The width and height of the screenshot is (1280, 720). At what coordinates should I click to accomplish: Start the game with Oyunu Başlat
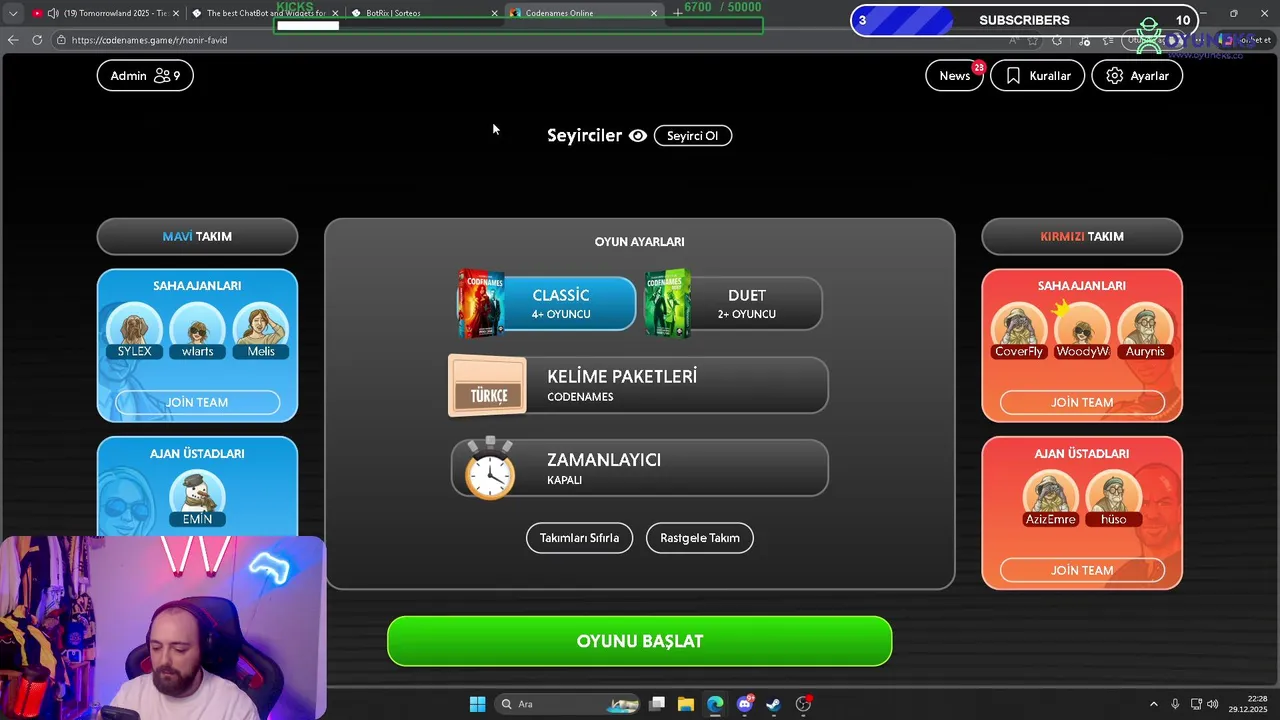639,641
